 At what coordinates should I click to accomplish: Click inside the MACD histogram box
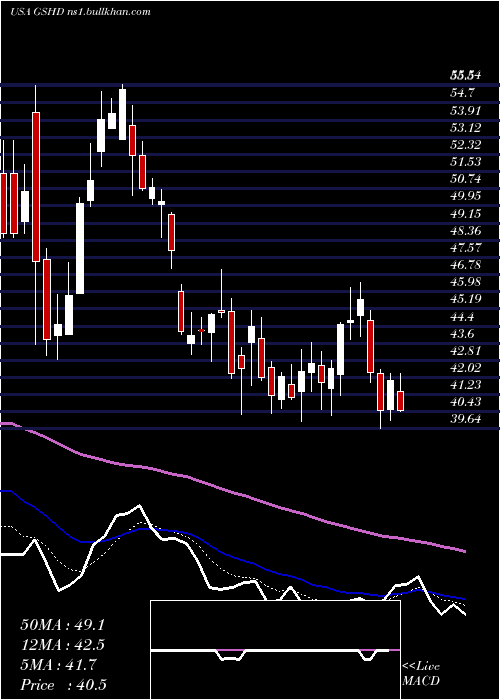275,650
